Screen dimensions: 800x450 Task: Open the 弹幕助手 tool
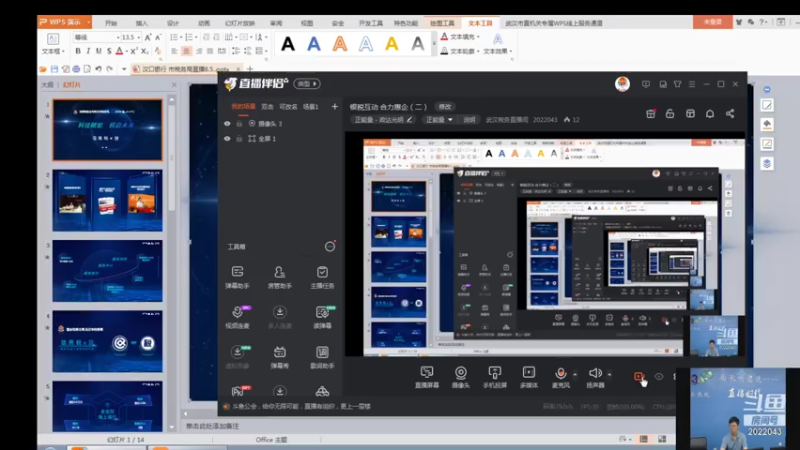click(x=237, y=277)
